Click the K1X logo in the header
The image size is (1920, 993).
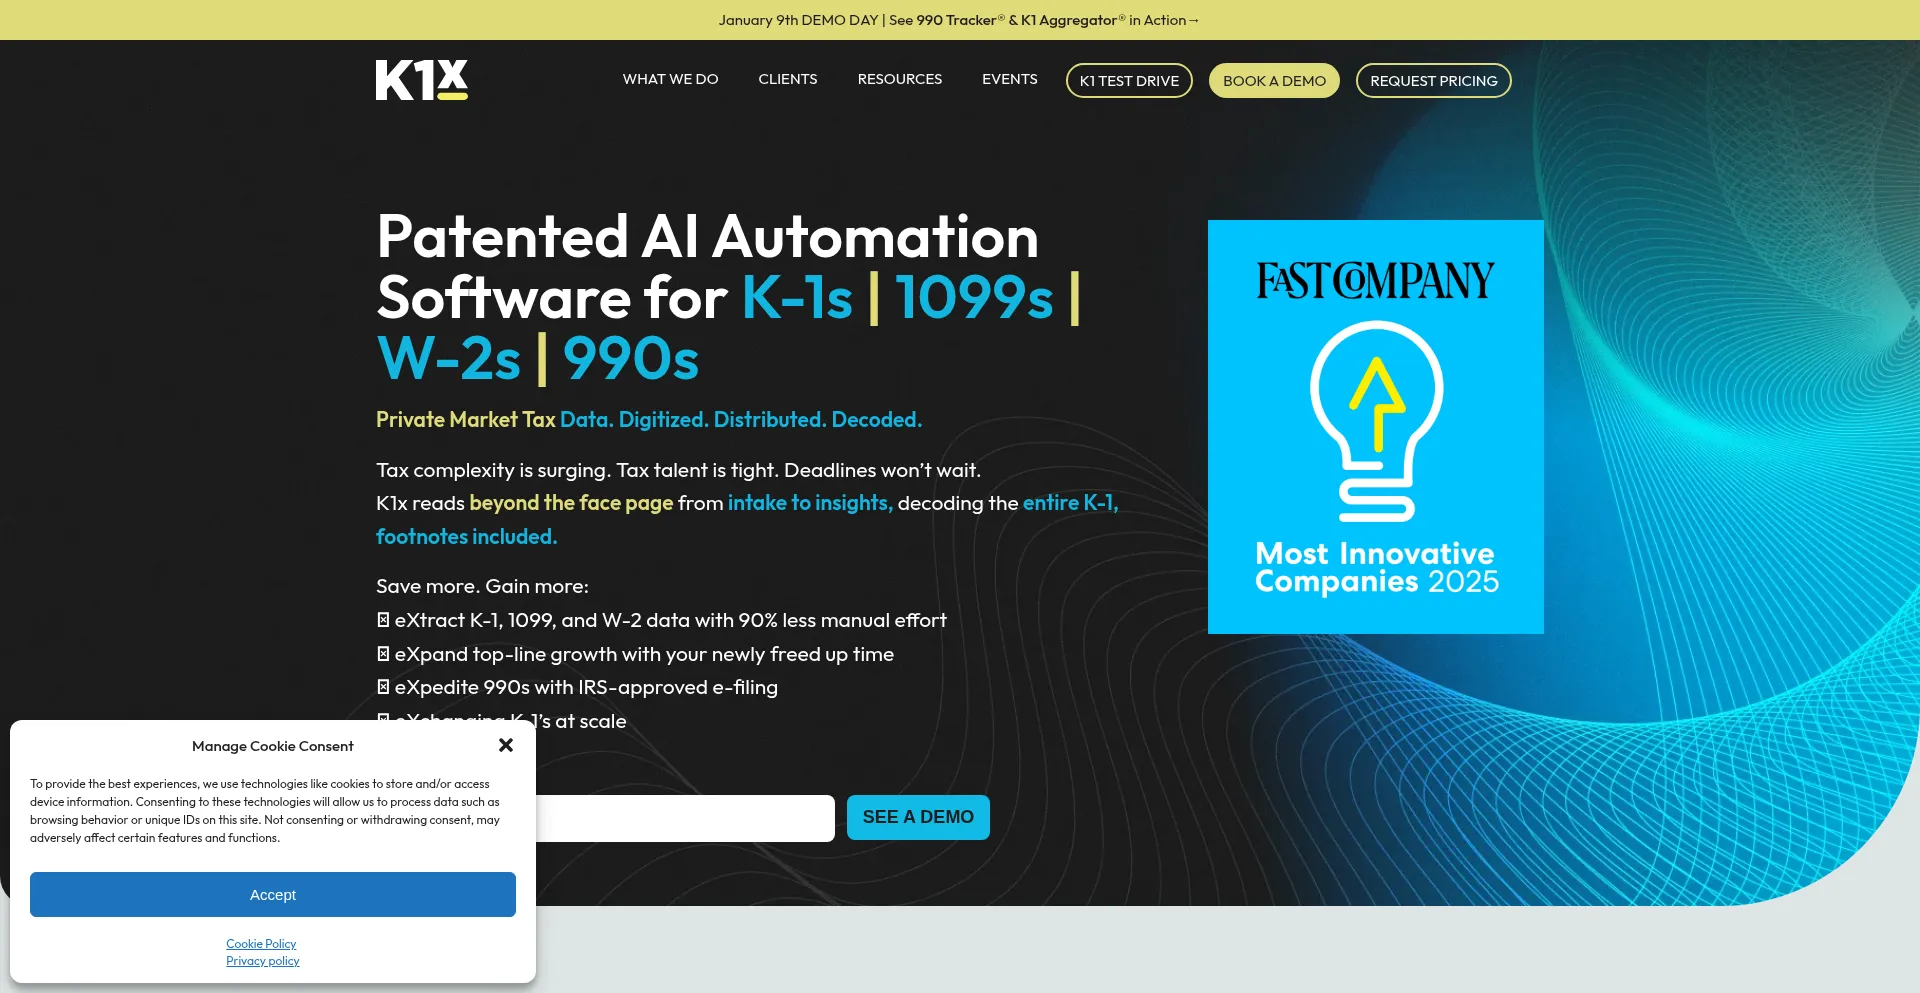tap(421, 80)
